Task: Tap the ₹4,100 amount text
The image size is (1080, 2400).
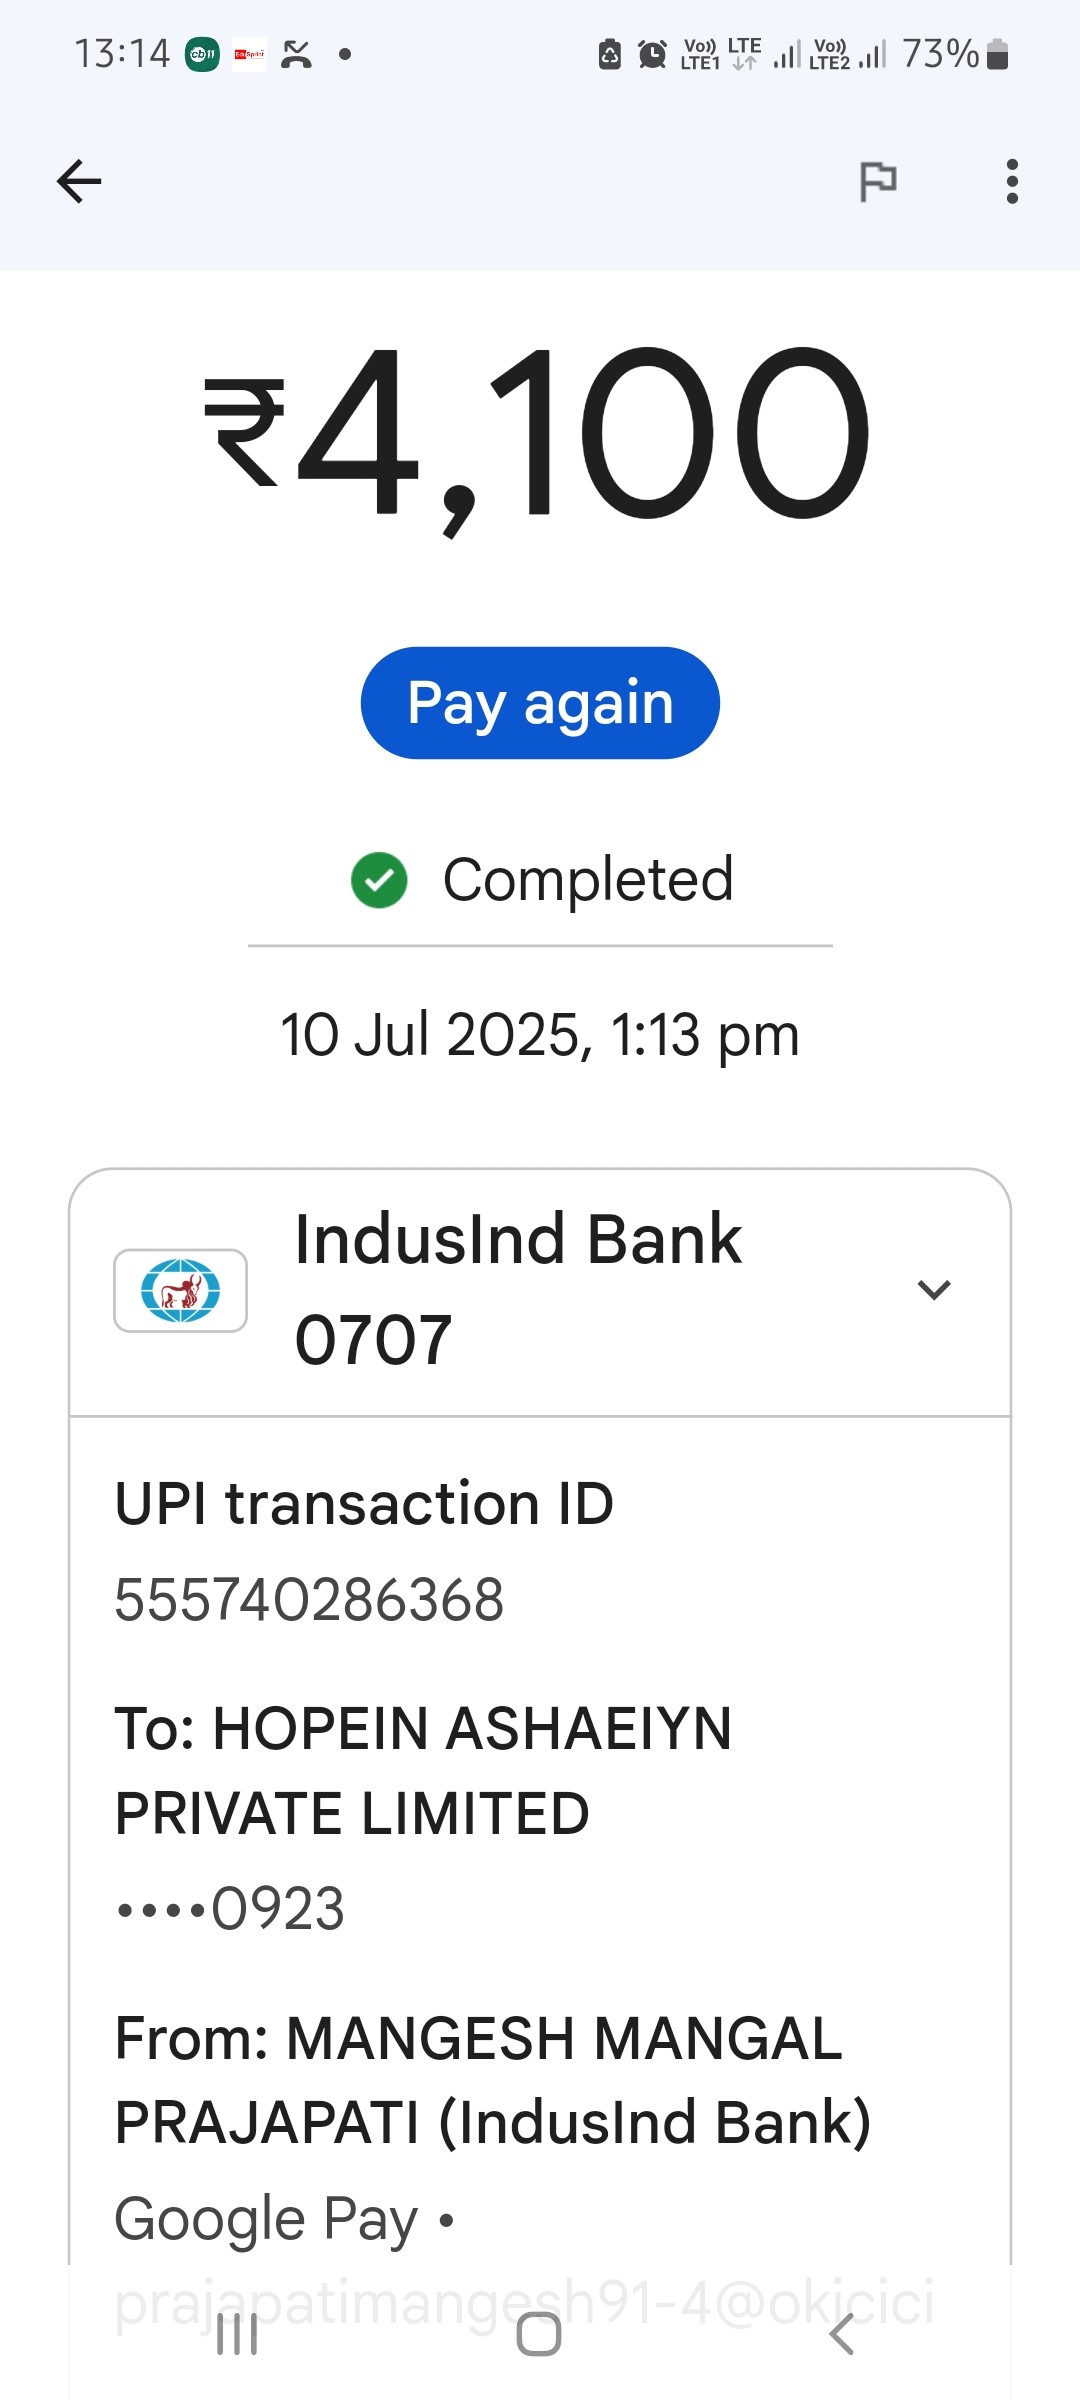Action: (x=538, y=433)
